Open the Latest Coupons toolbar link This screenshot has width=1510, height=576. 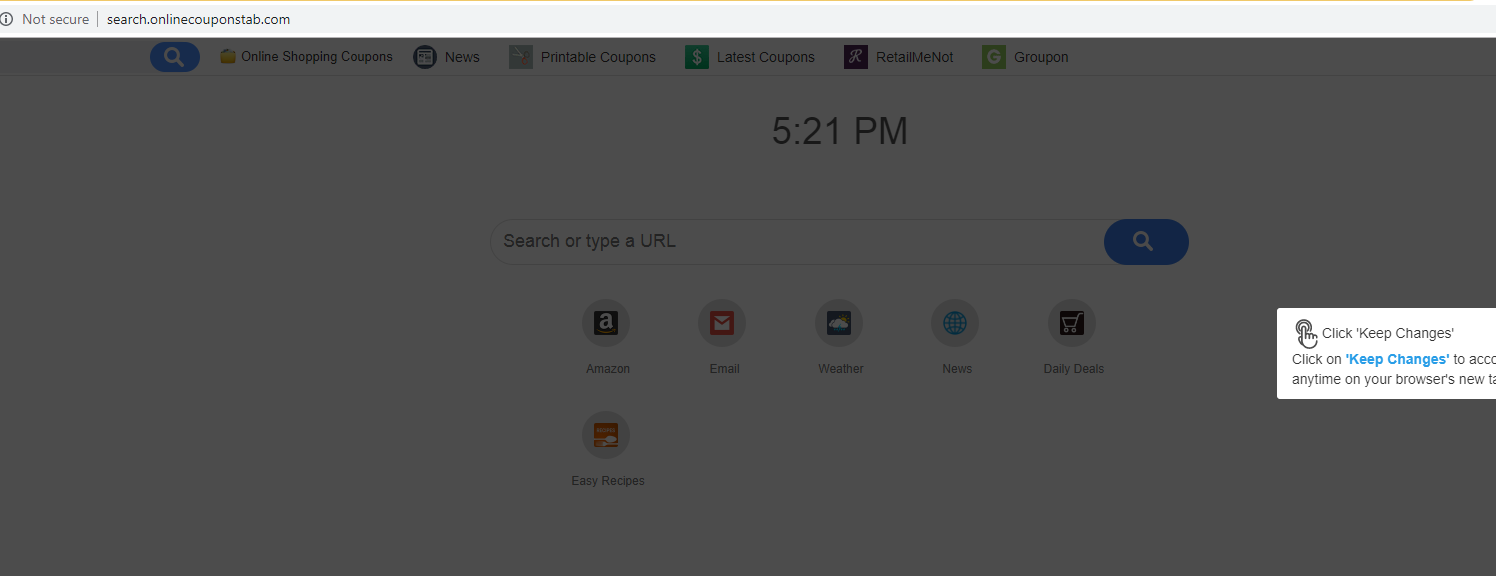(750, 57)
